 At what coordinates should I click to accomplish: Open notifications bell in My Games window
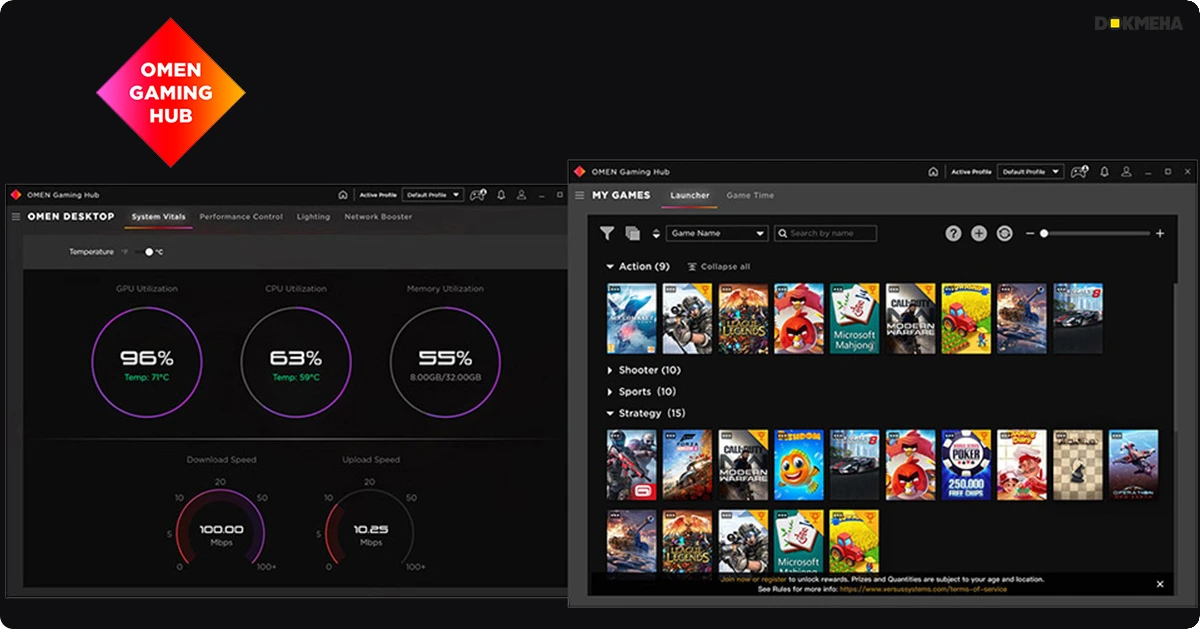click(1104, 172)
